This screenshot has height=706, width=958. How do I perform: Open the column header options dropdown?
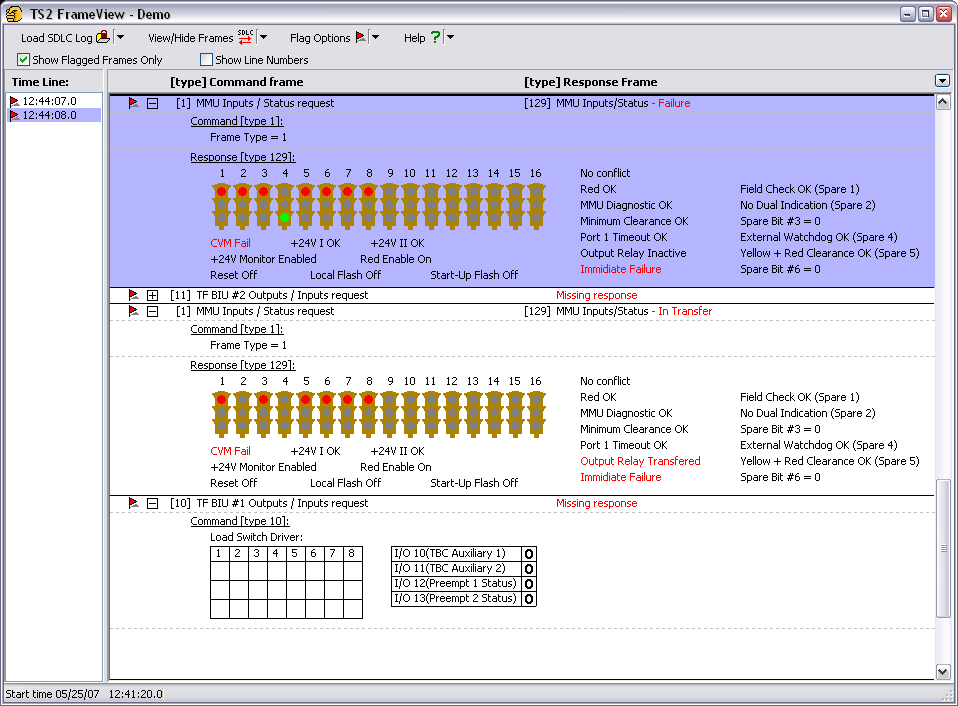click(x=941, y=81)
